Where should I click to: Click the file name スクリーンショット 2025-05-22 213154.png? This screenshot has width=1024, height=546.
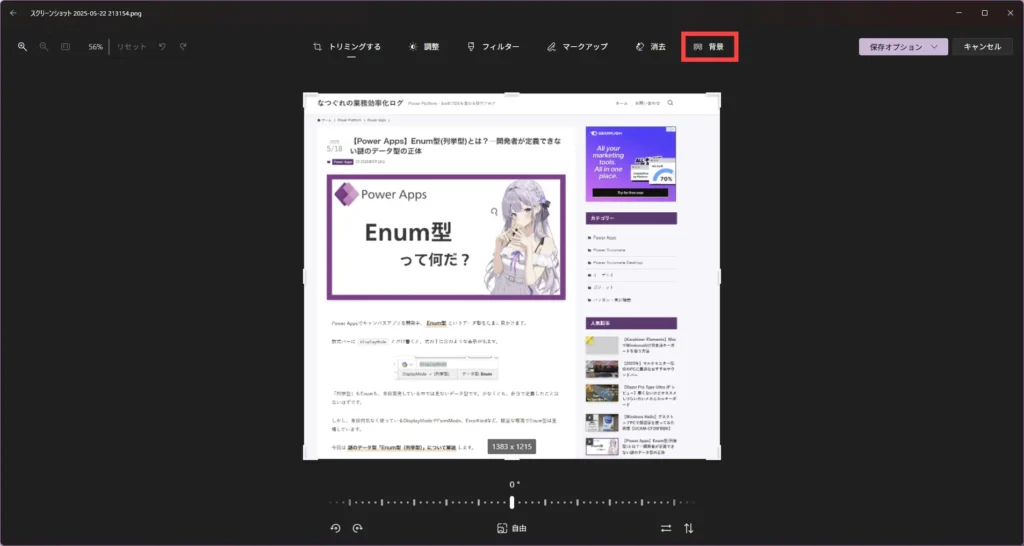coord(86,13)
